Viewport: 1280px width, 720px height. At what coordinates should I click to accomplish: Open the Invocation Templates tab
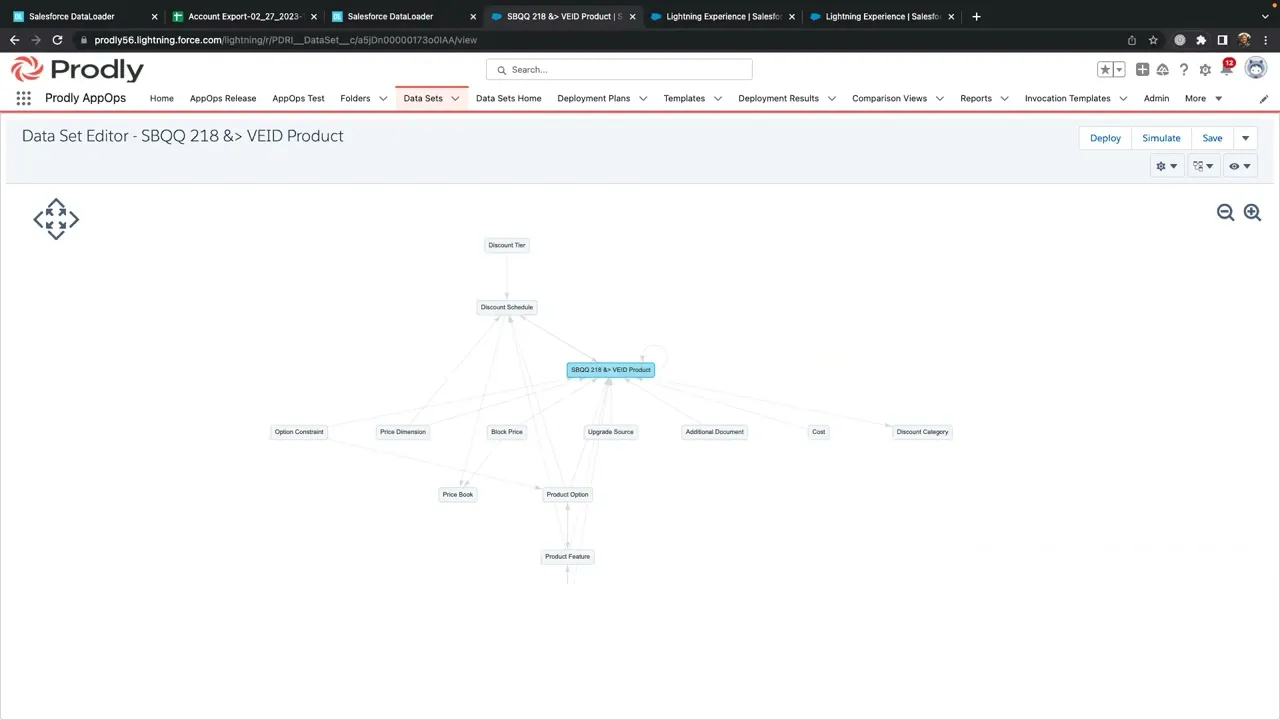1068,98
